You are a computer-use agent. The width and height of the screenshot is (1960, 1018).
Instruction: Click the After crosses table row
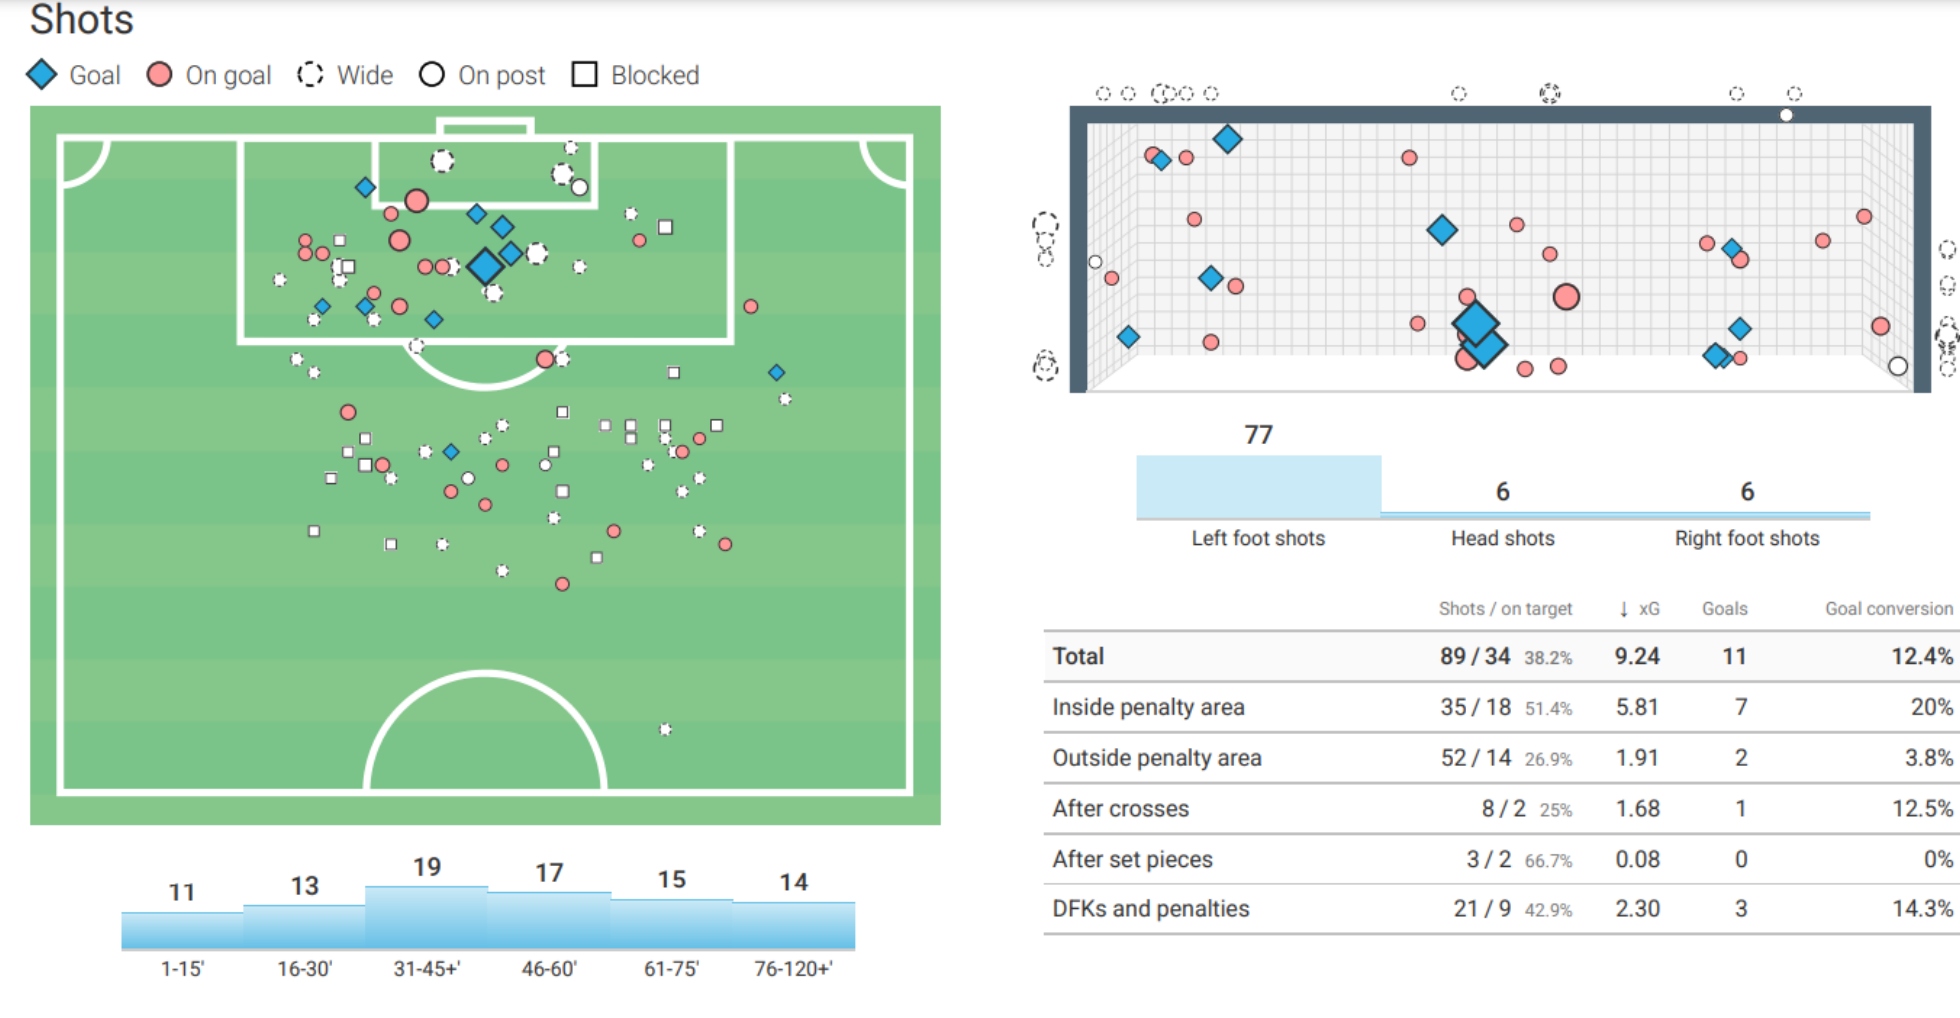coord(1120,808)
